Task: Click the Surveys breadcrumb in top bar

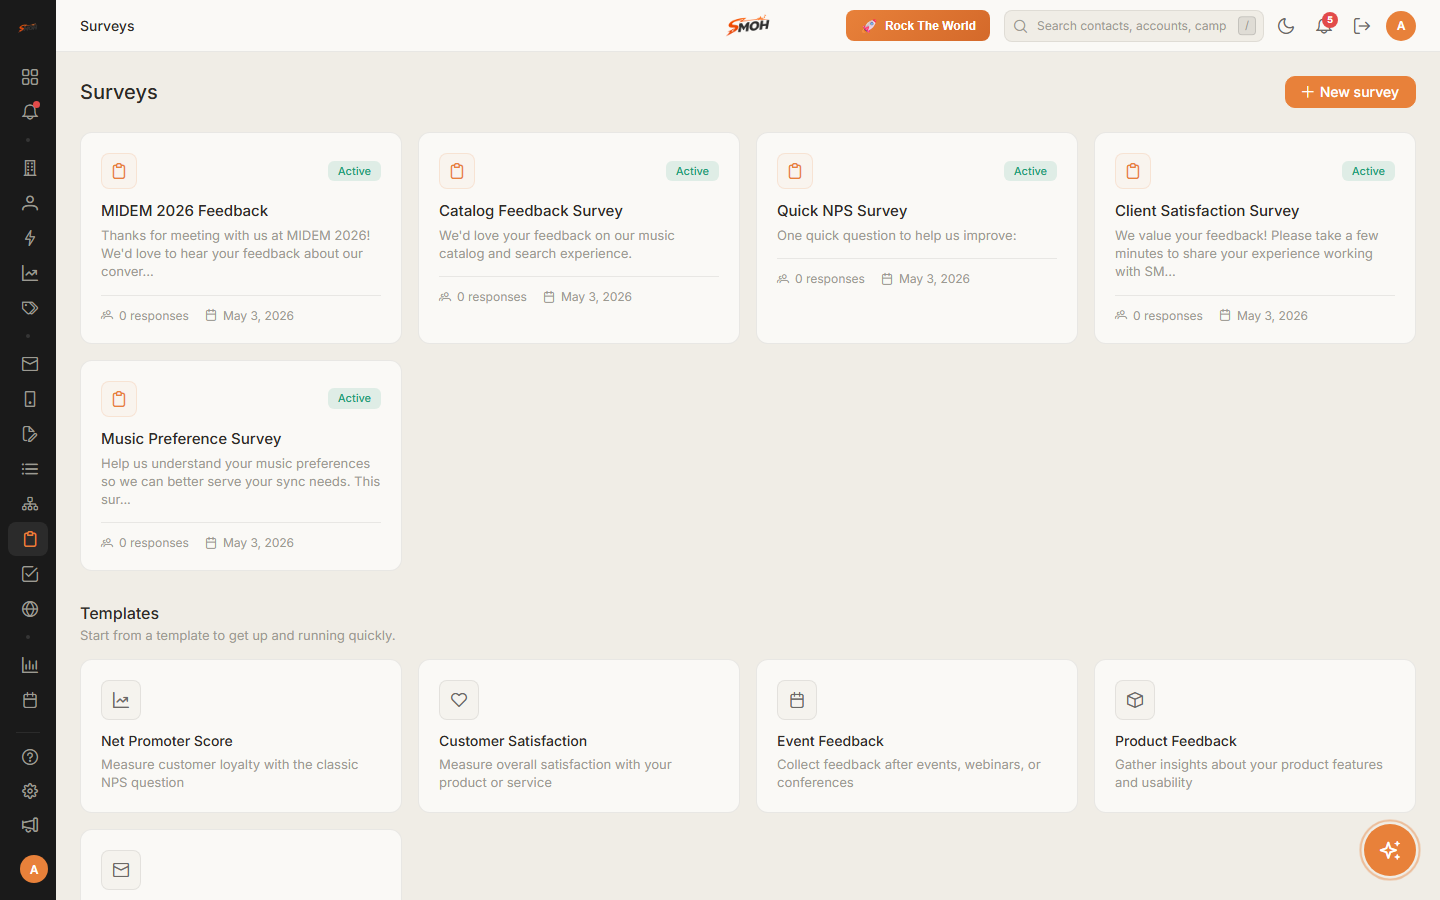Action: coord(107,26)
